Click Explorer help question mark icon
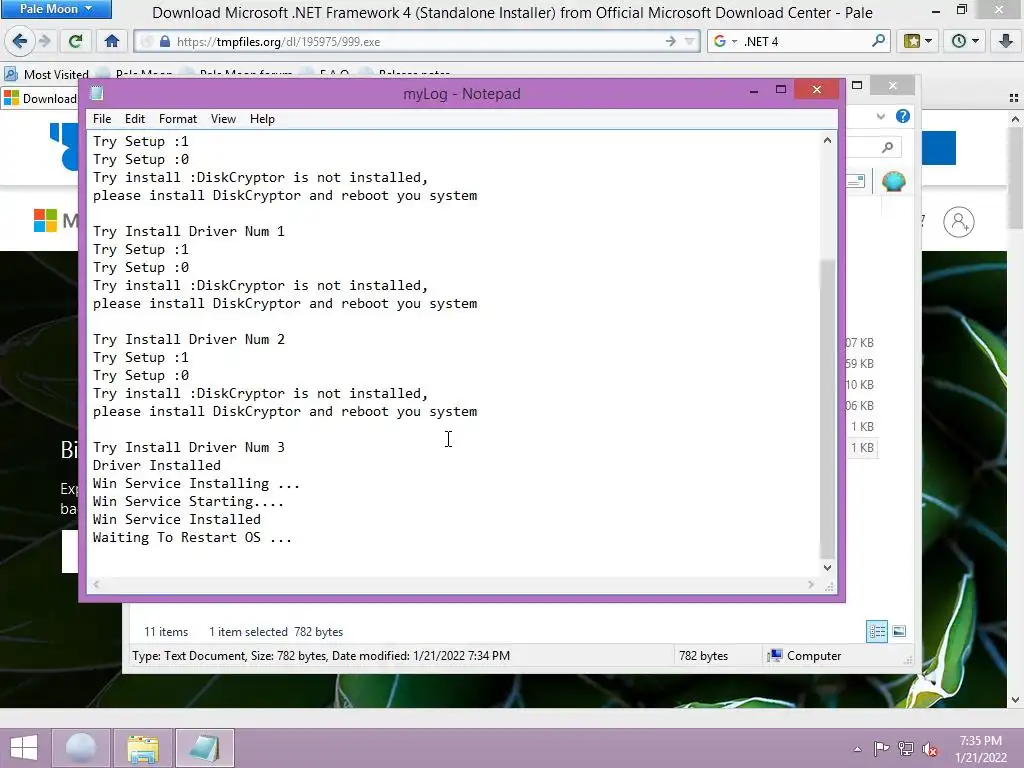This screenshot has height=768, width=1024. pos(903,116)
